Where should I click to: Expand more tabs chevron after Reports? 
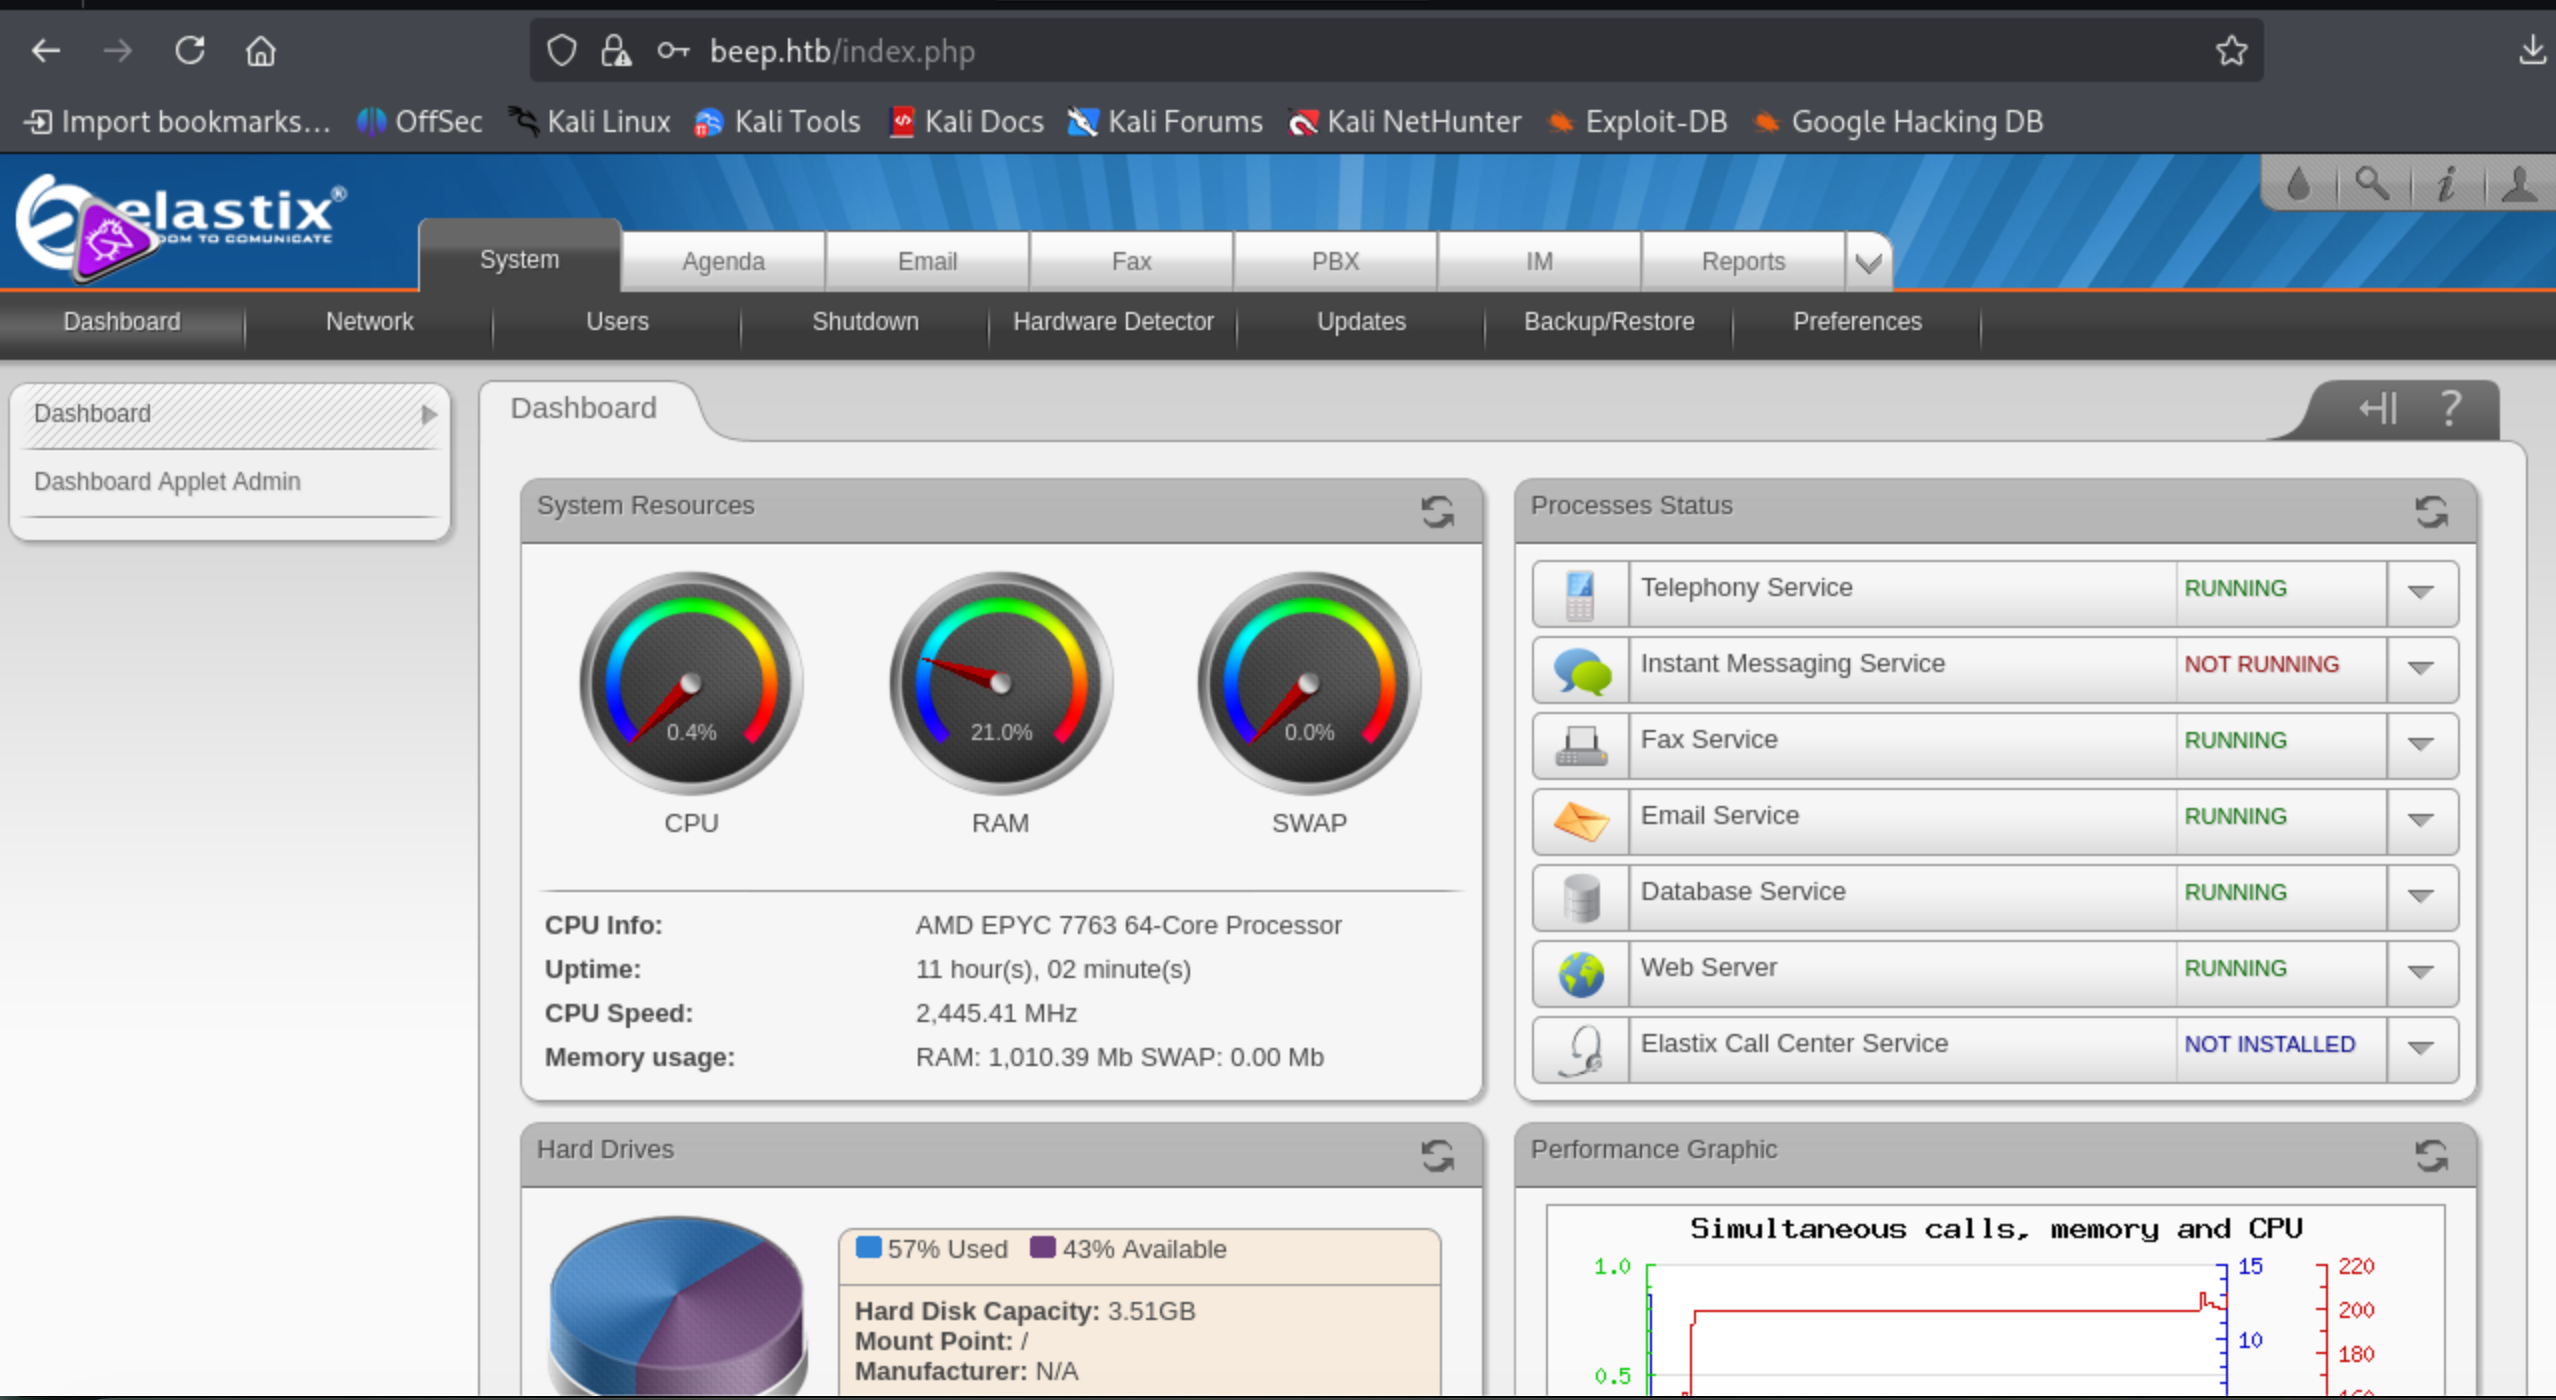tap(1868, 263)
